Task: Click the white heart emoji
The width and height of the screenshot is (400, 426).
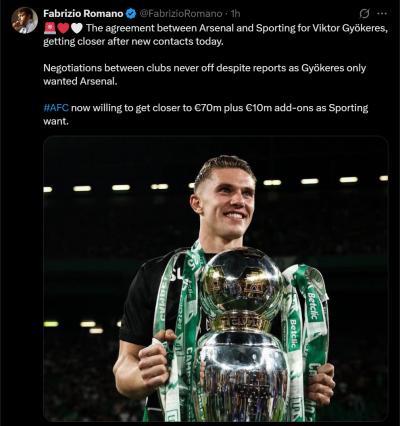Action: (x=76, y=28)
